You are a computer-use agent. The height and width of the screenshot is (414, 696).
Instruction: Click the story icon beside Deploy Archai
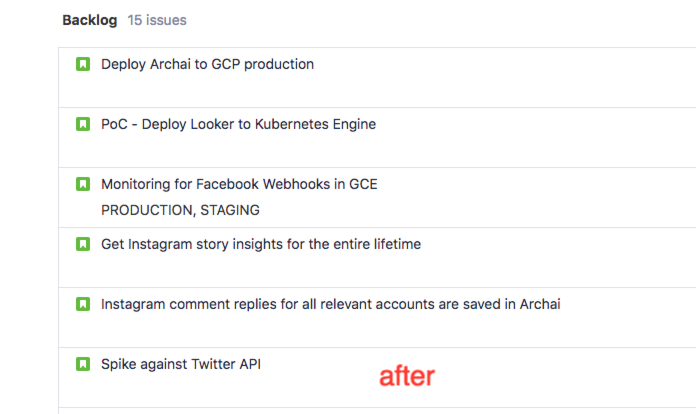(83, 64)
